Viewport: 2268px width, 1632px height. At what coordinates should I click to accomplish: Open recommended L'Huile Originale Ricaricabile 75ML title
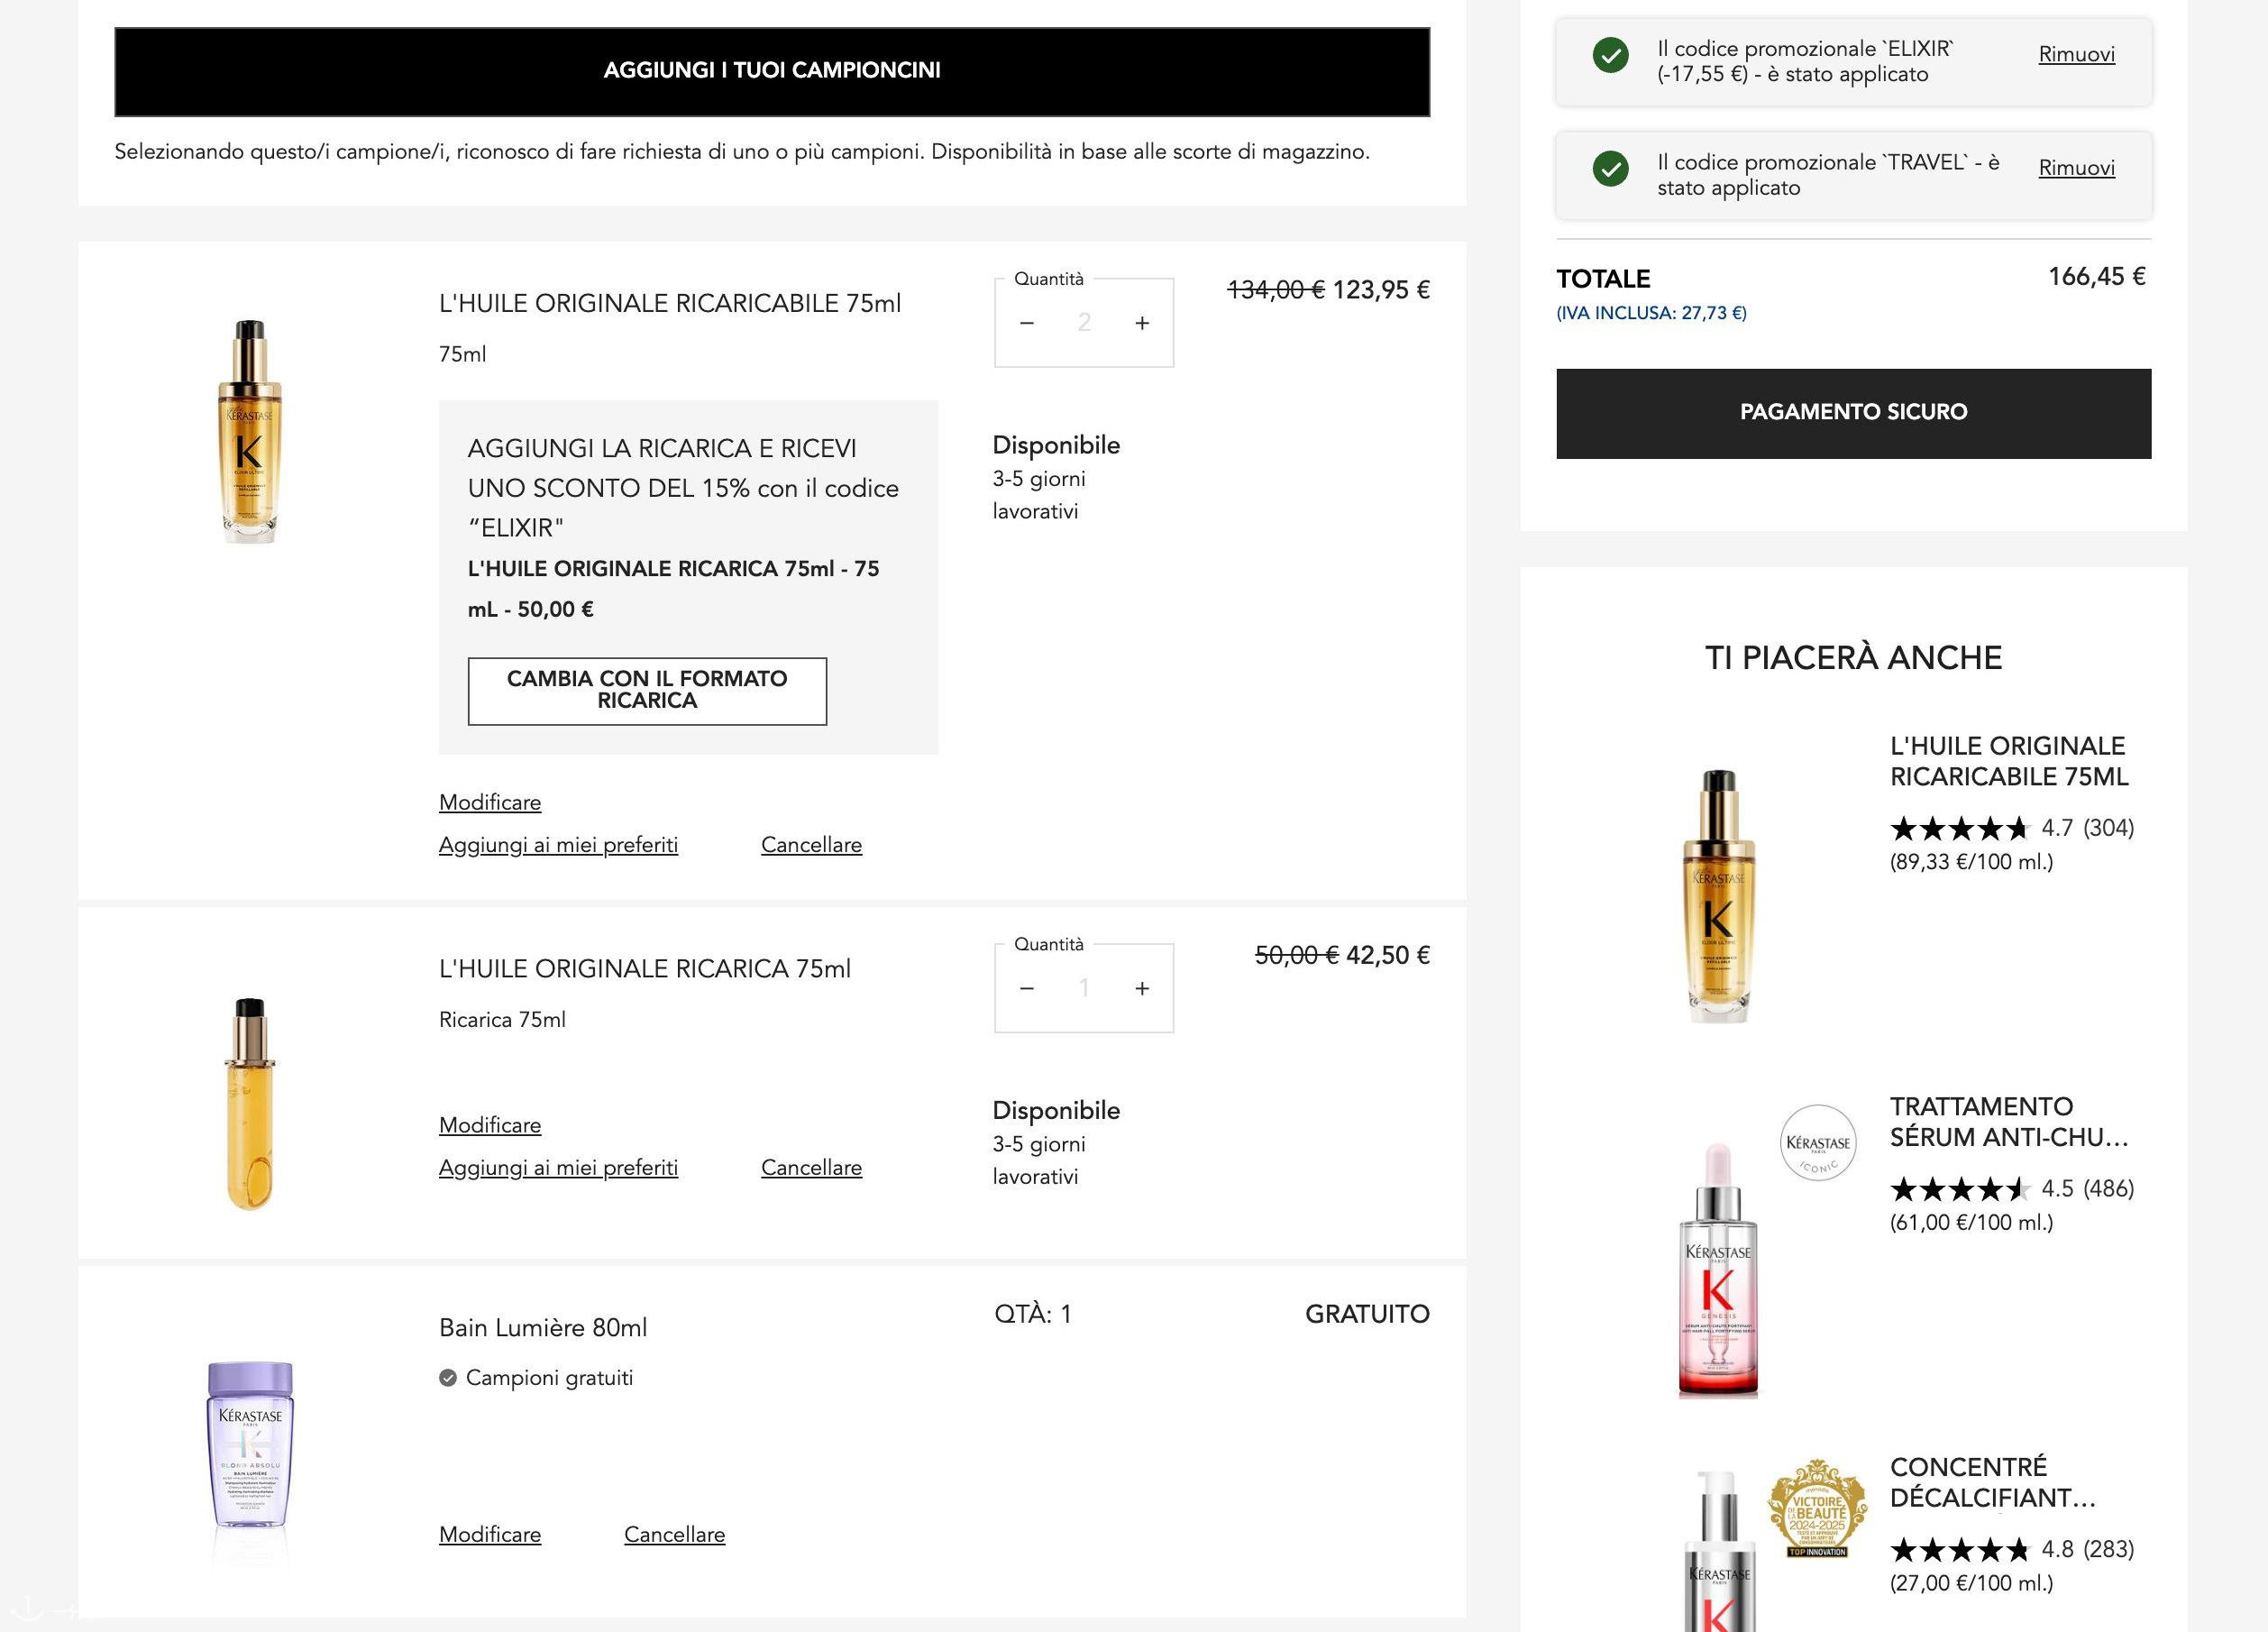(x=2009, y=761)
